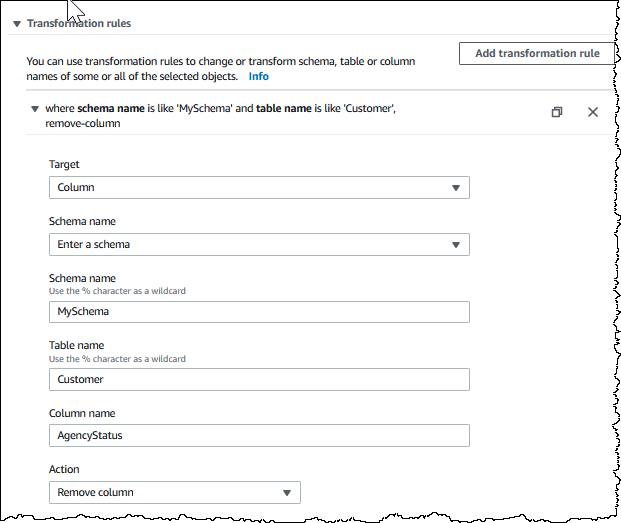
Task: Click the Action field label
Action: [64, 469]
